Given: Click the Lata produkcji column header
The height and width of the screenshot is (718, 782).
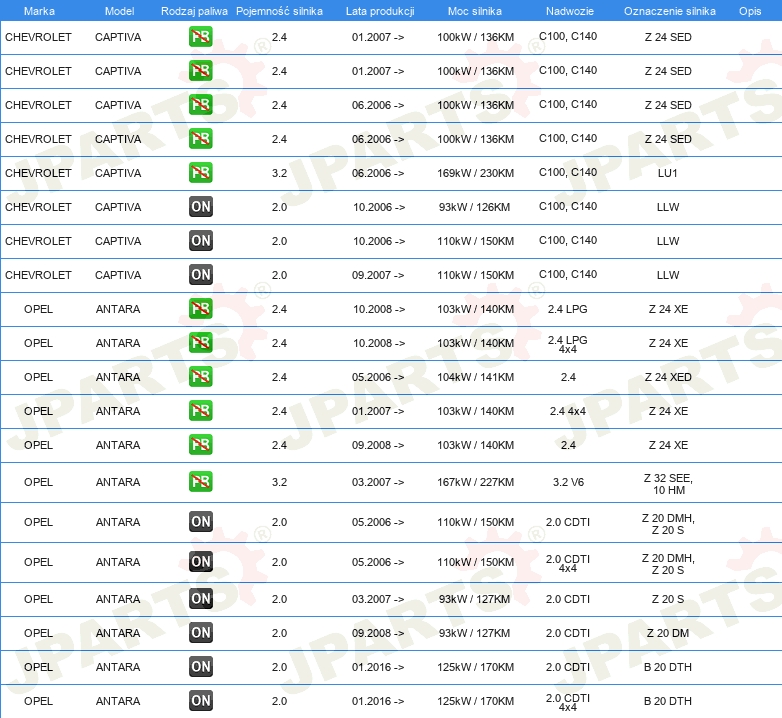Looking at the screenshot, I should coord(379,10).
